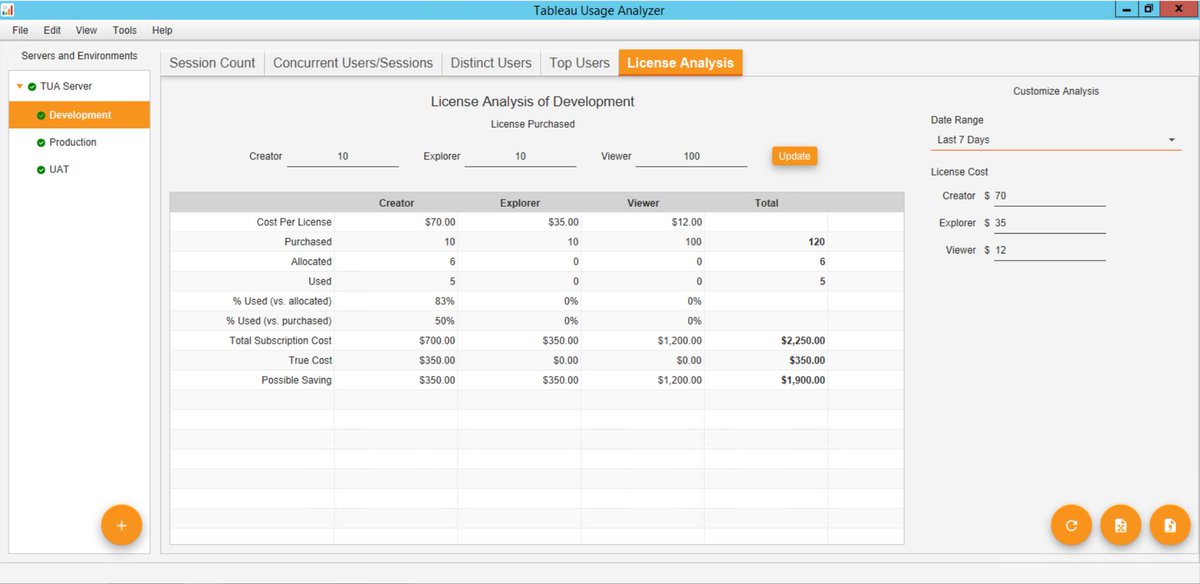Click the Explorer column header
1200x584 pixels.
tap(520, 203)
